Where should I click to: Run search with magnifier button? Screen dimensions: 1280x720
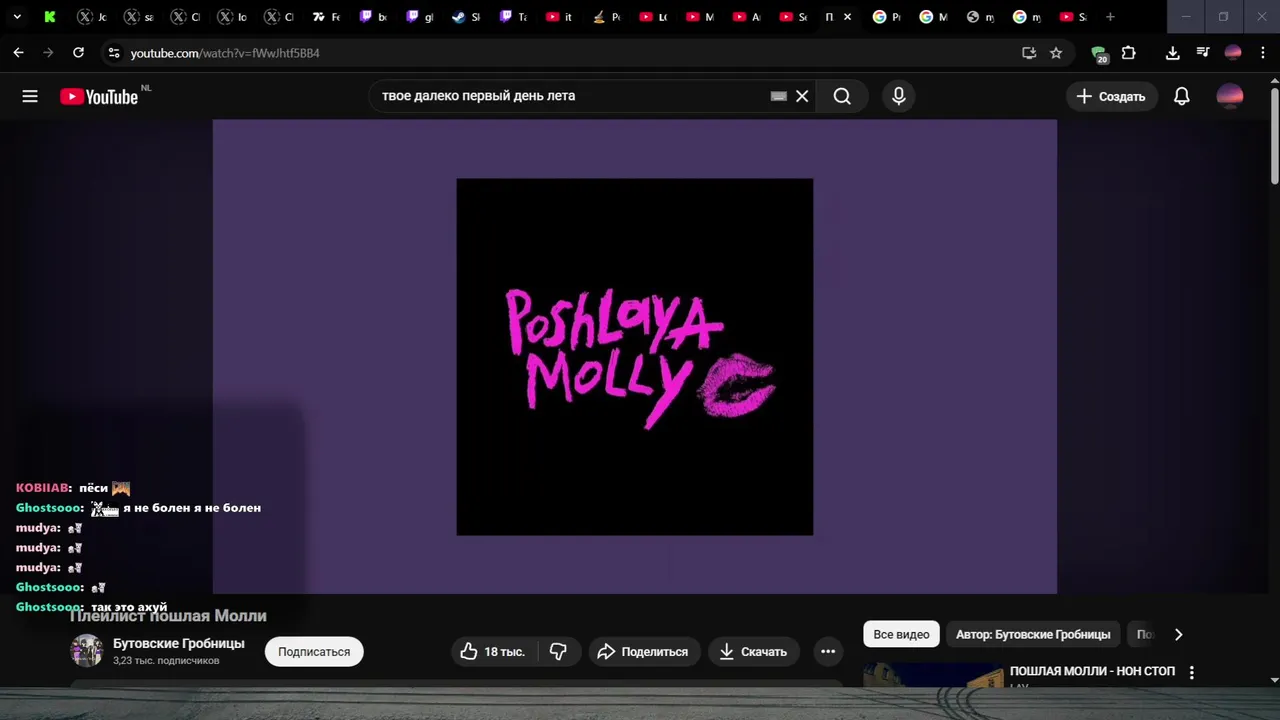pos(842,96)
